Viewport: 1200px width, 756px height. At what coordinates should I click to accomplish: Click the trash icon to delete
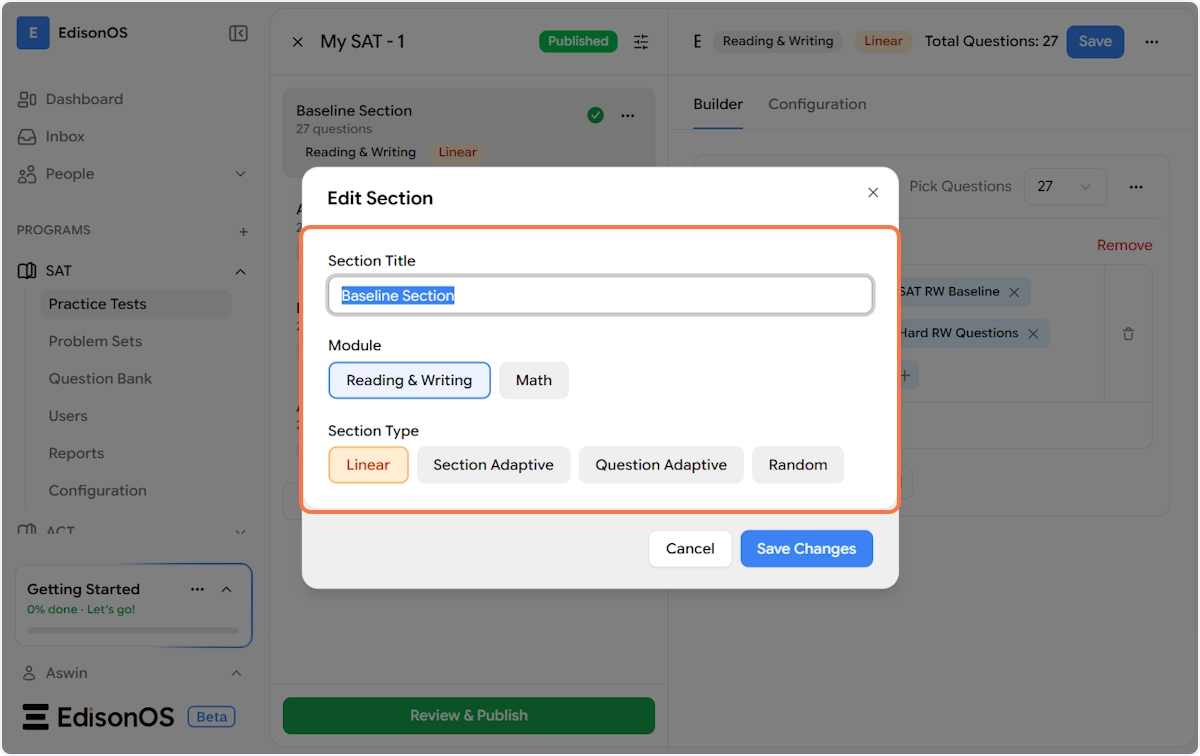(1128, 334)
